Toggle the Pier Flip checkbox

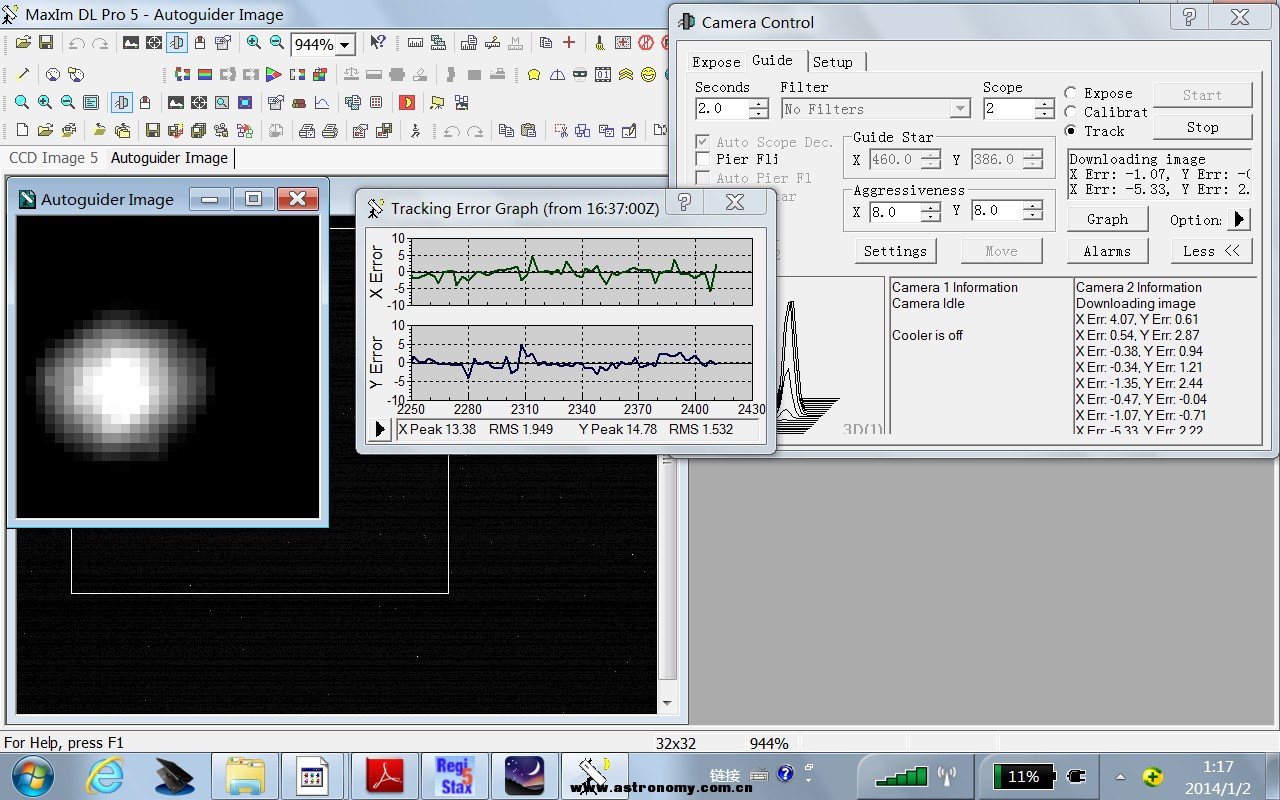point(702,159)
